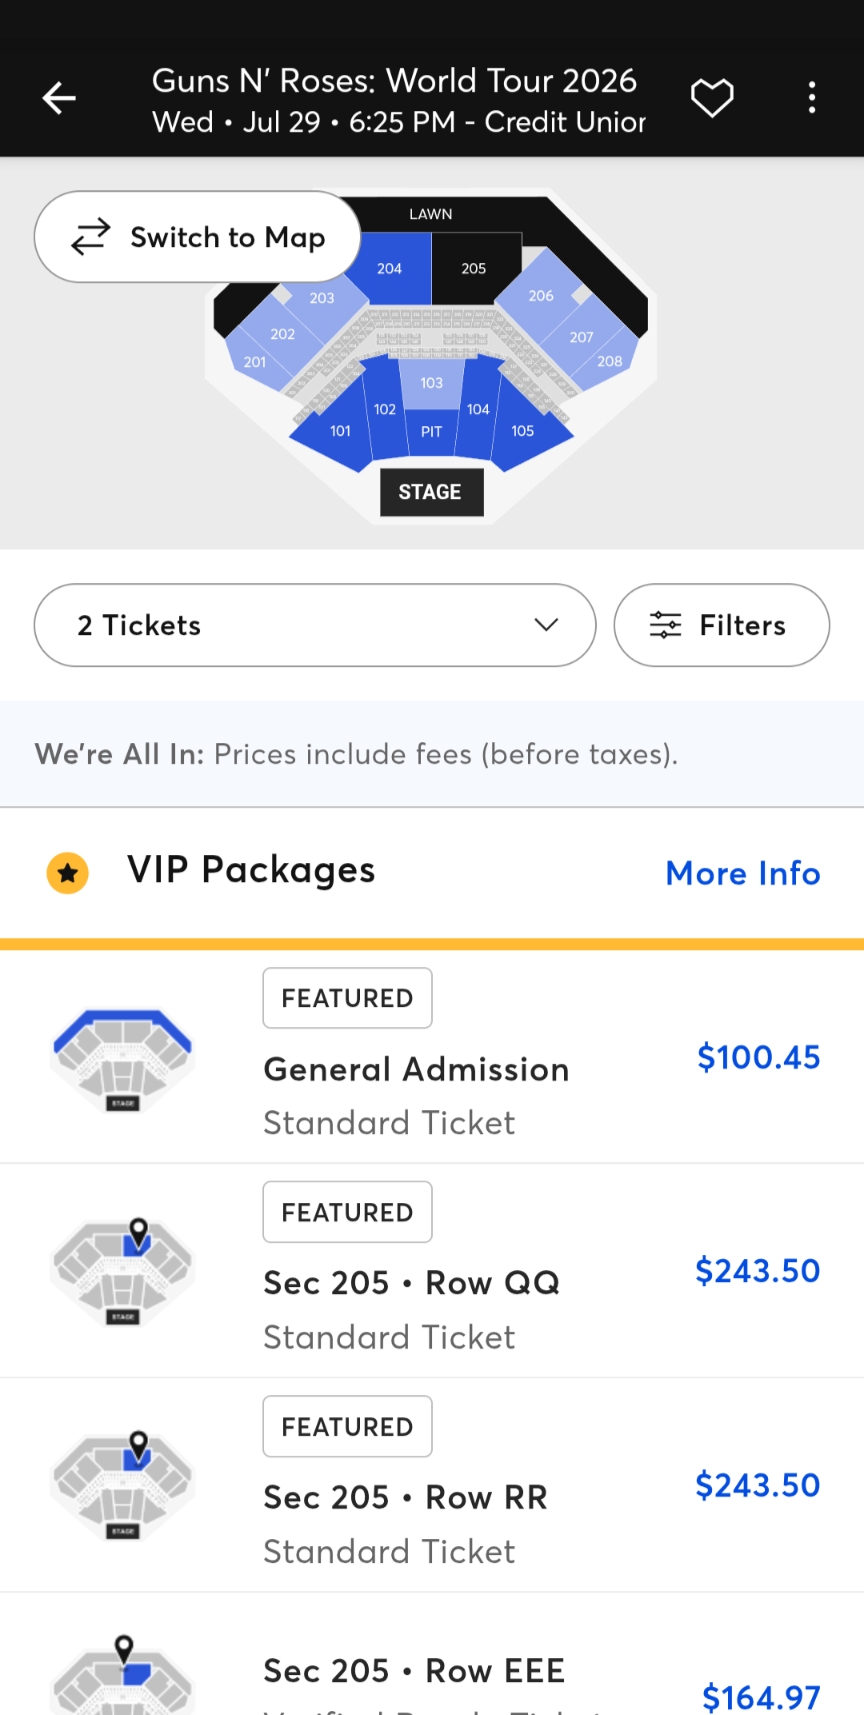The height and width of the screenshot is (1715, 864).
Task: Choose Sec 205 Row RR listing
Action: coord(405,1497)
